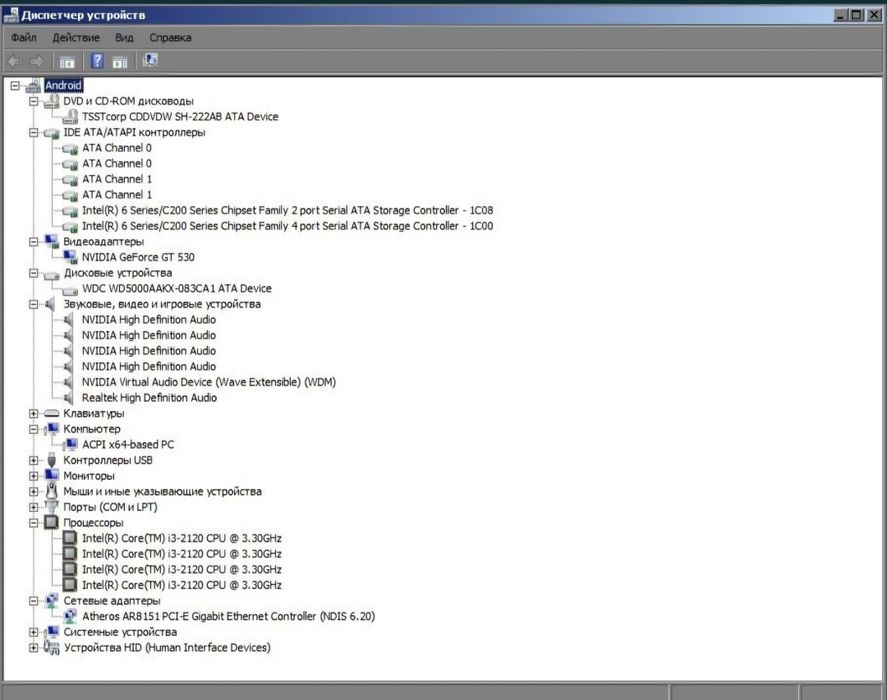This screenshot has width=887, height=700.
Task: Click the Системные устройства category icon
Action: coord(52,632)
